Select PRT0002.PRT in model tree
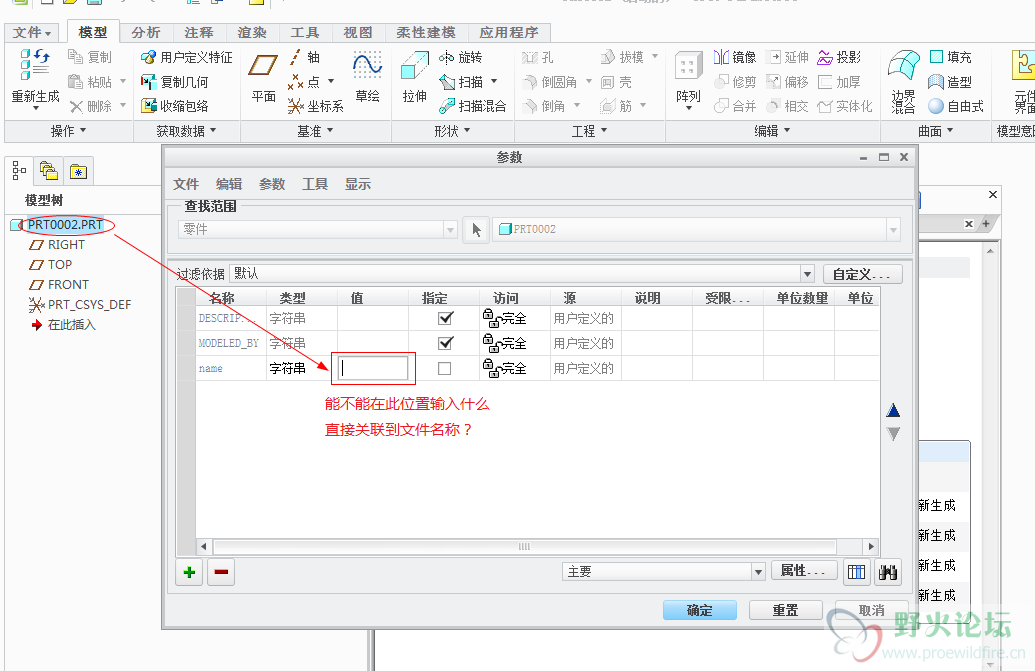 [x=65, y=225]
